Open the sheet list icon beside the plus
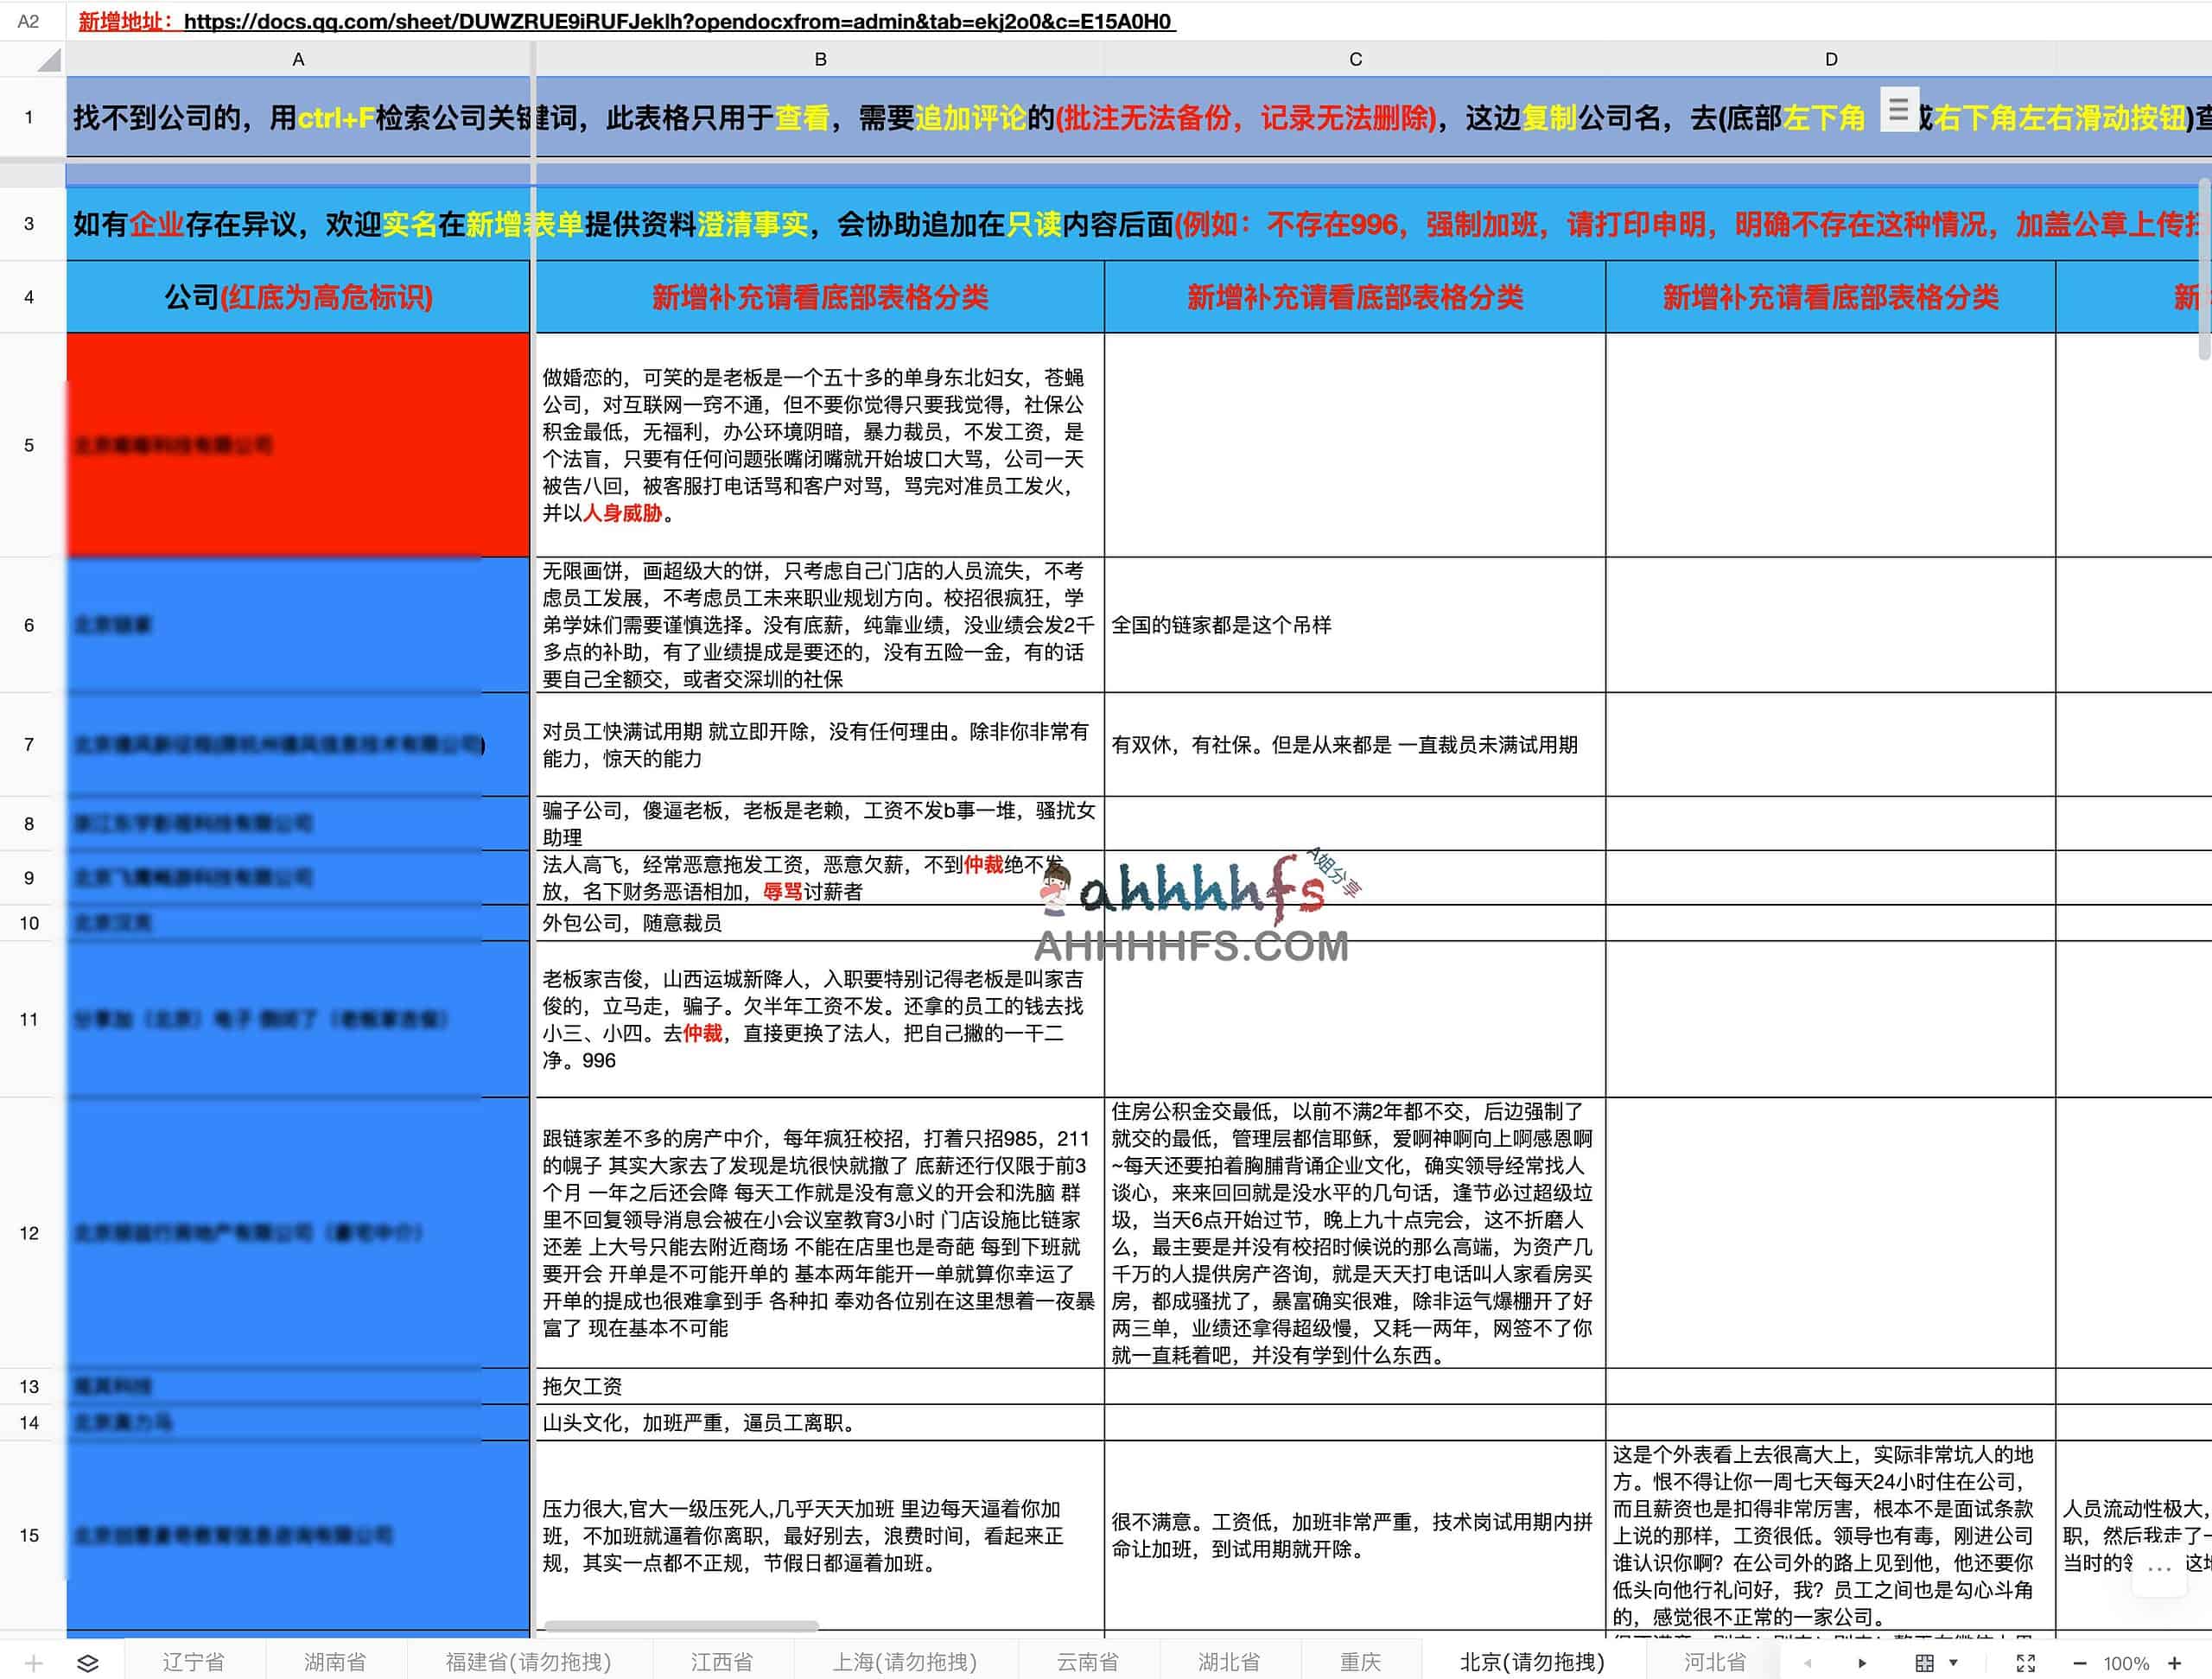 (x=87, y=1663)
